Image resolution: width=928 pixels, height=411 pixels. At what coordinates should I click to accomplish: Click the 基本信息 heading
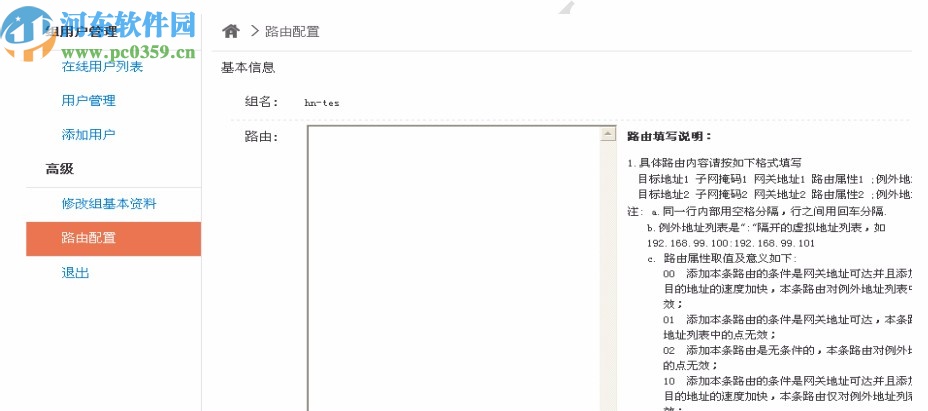[248, 68]
